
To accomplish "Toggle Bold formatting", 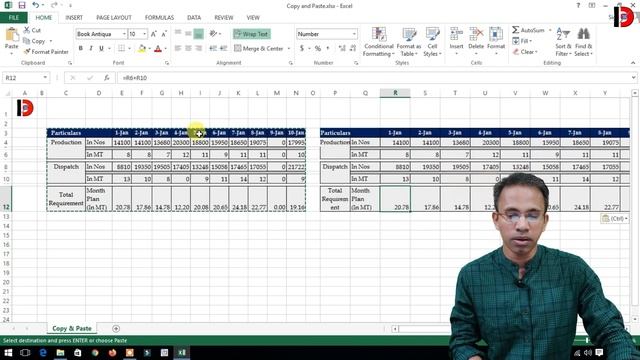I will coord(81,49).
